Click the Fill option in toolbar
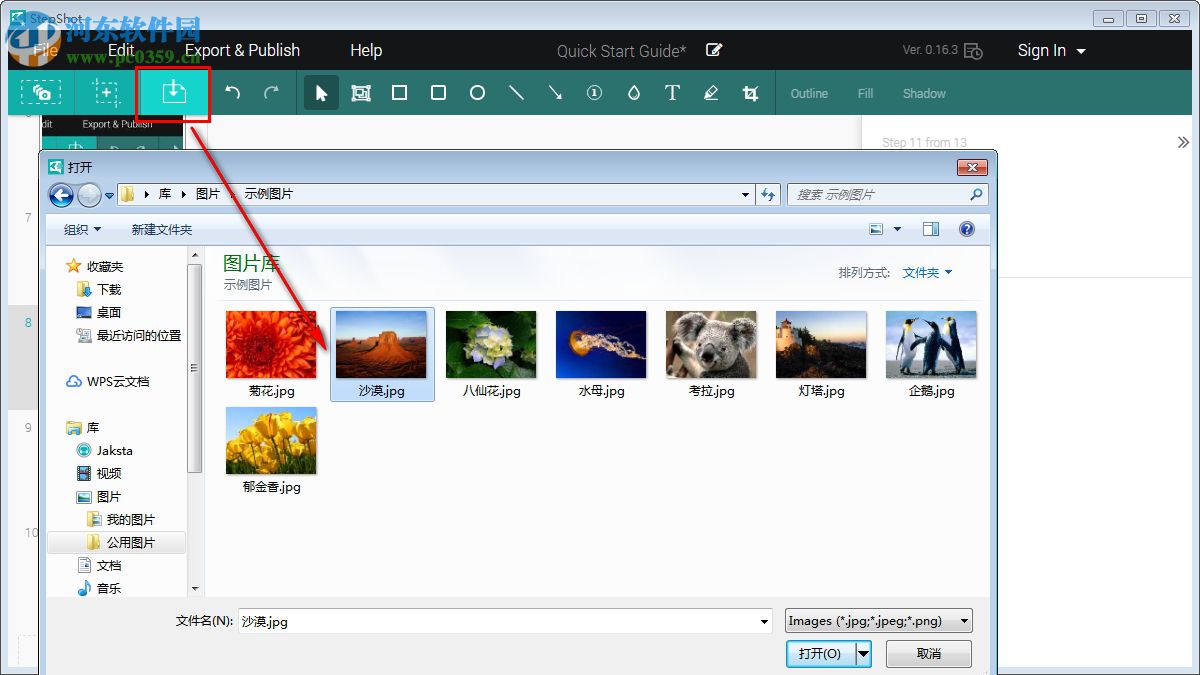 866,93
